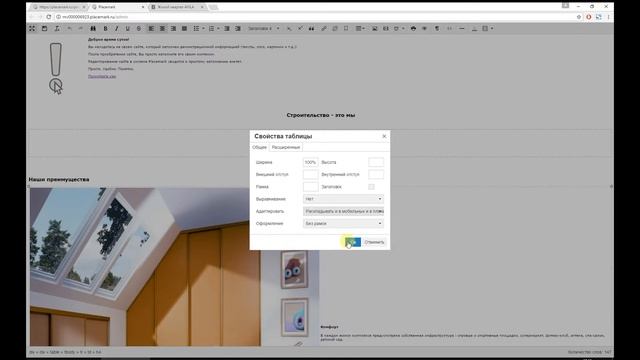Click the Opera extension icon in browser

click(589, 17)
